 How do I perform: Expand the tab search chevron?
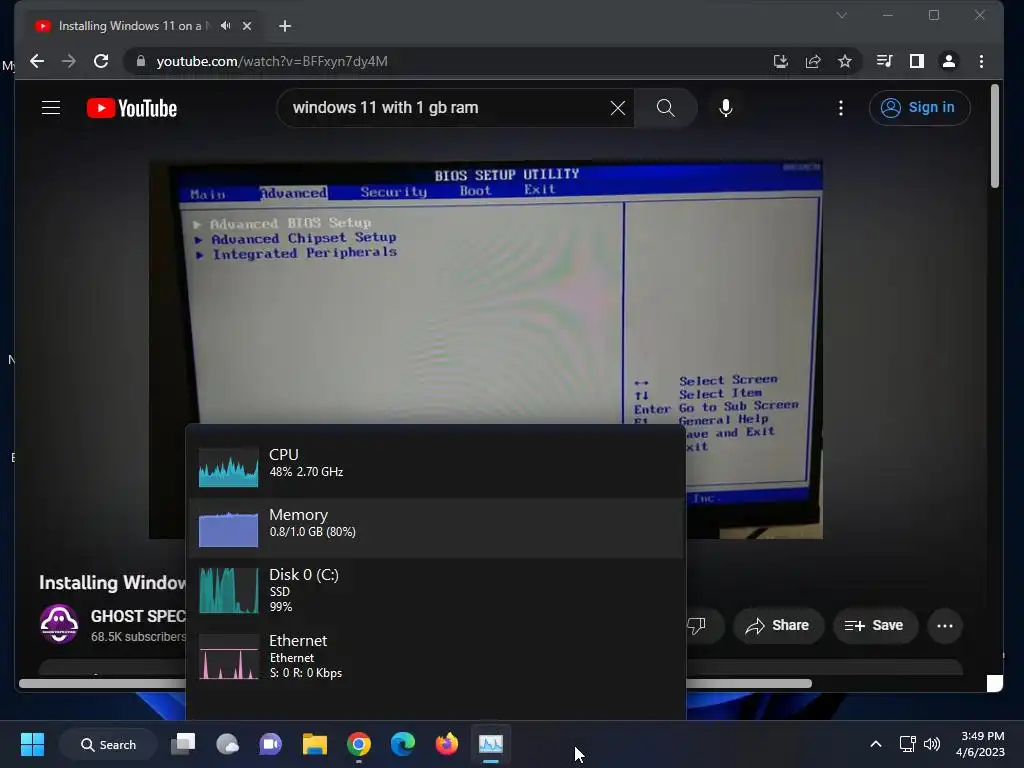[841, 15]
